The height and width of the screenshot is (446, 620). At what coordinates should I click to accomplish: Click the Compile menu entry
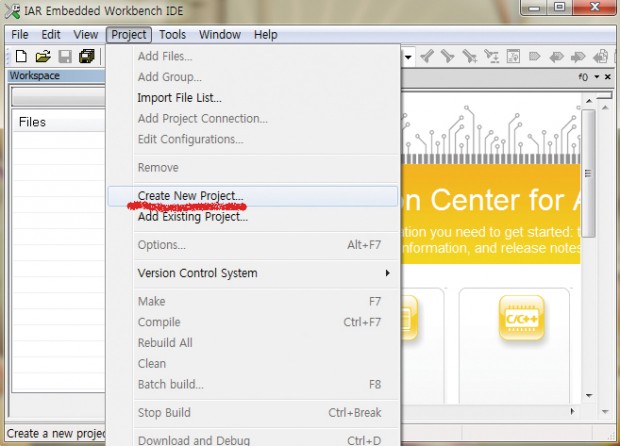[253, 322]
